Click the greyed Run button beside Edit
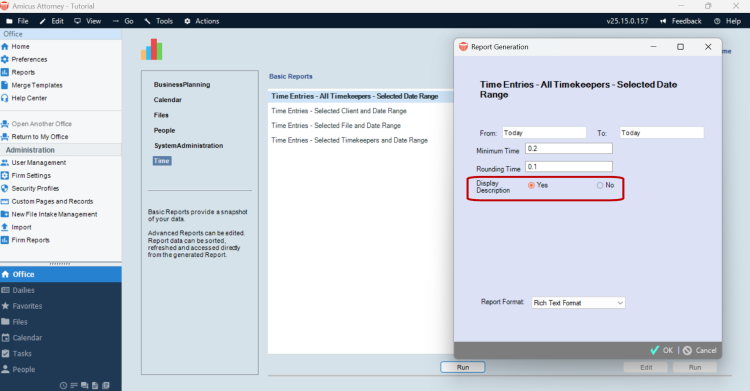 coord(695,367)
